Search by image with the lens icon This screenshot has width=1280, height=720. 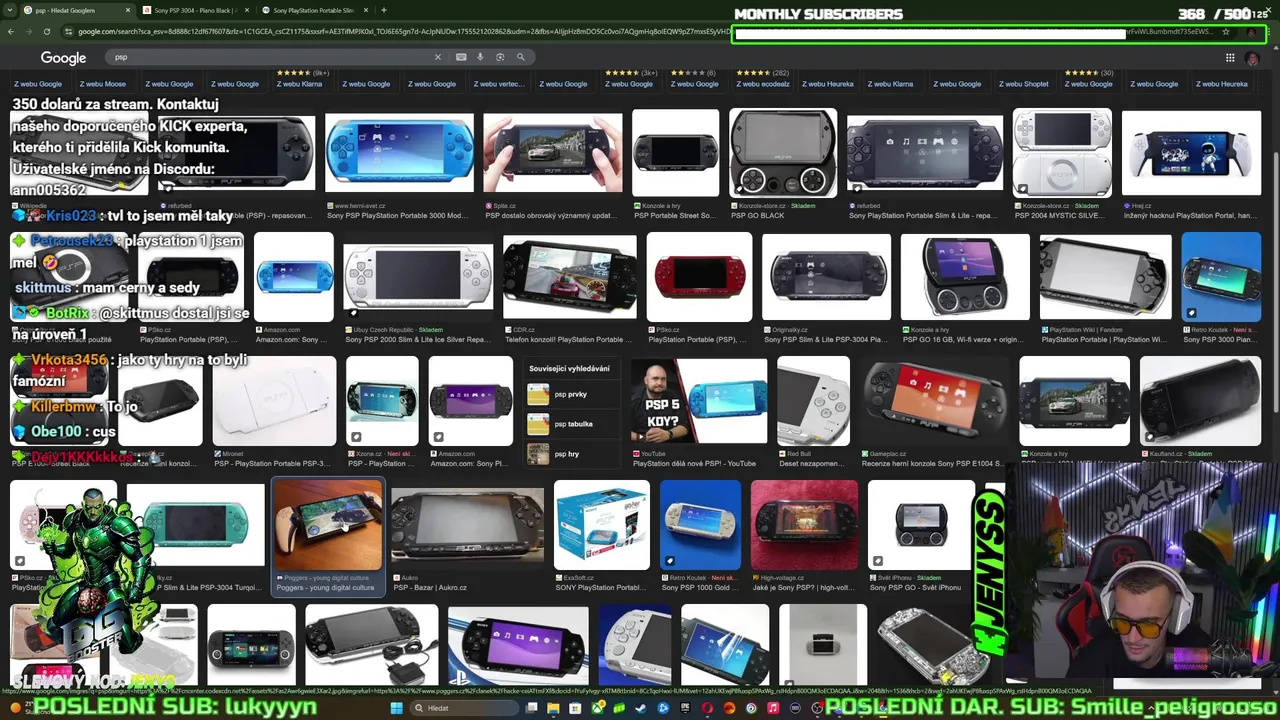[500, 57]
